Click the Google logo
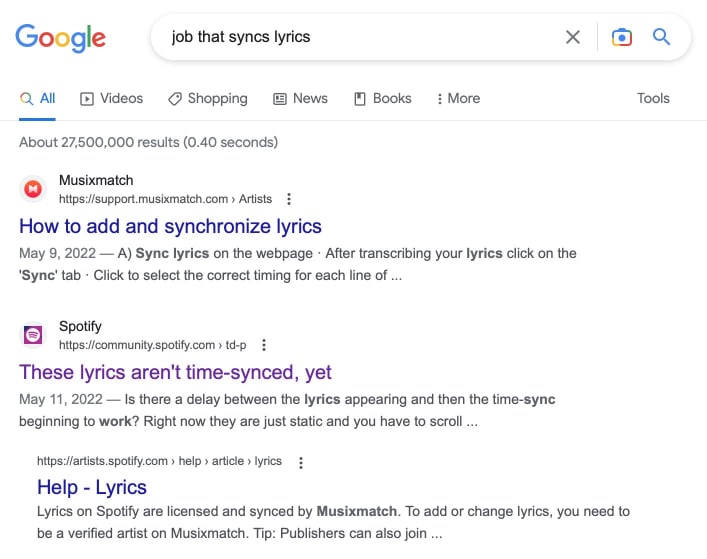707x559 pixels. pyautogui.click(x=61, y=38)
